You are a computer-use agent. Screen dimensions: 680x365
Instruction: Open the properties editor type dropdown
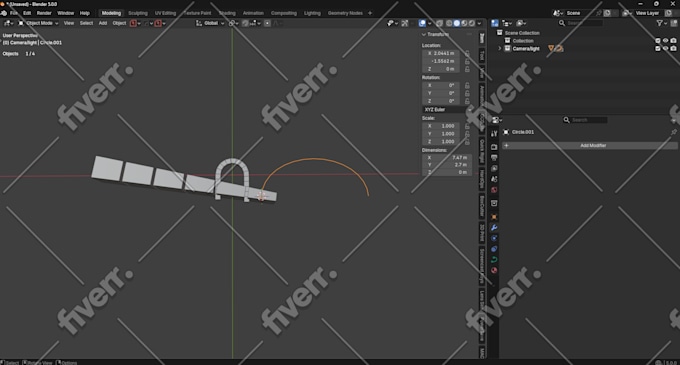[x=497, y=120]
